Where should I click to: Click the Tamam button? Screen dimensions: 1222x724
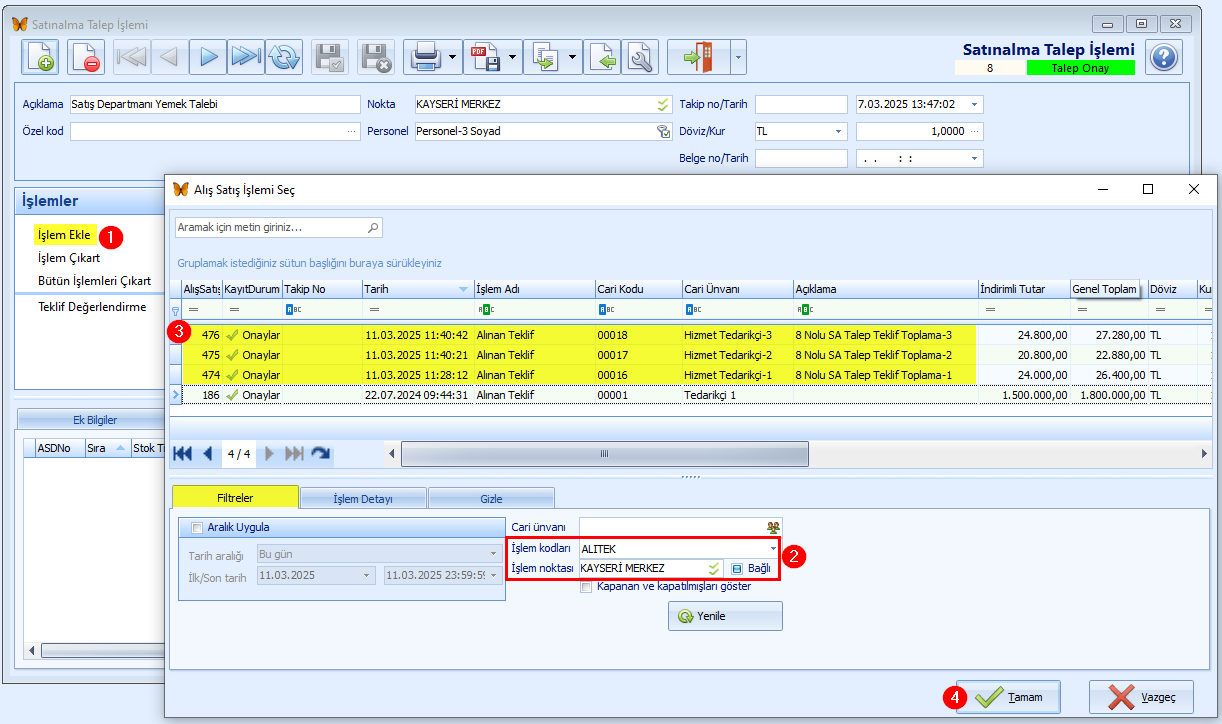click(1008, 697)
